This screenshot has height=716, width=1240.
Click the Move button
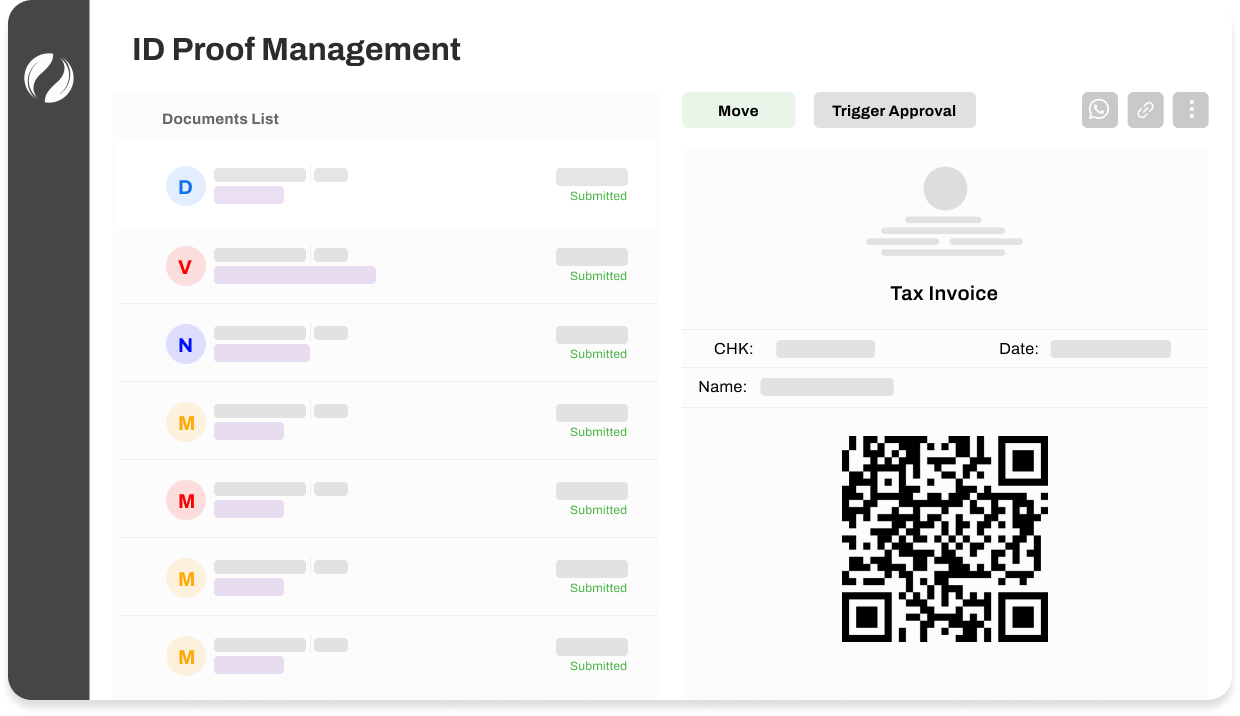tap(738, 110)
